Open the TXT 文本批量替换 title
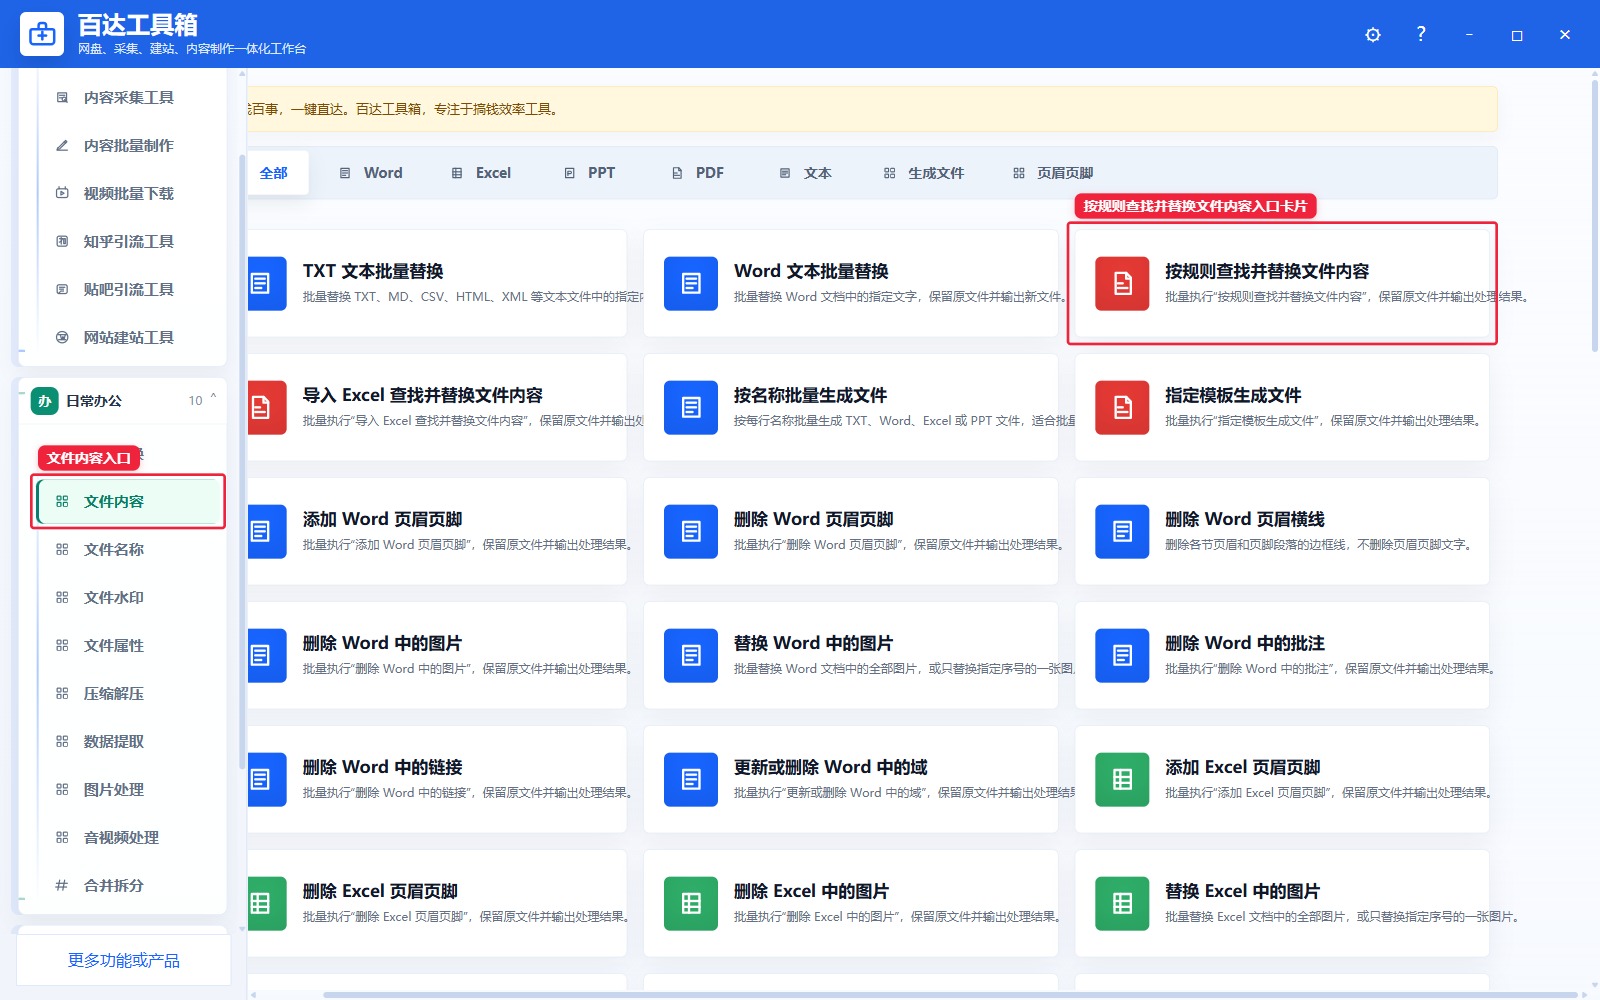 point(373,271)
